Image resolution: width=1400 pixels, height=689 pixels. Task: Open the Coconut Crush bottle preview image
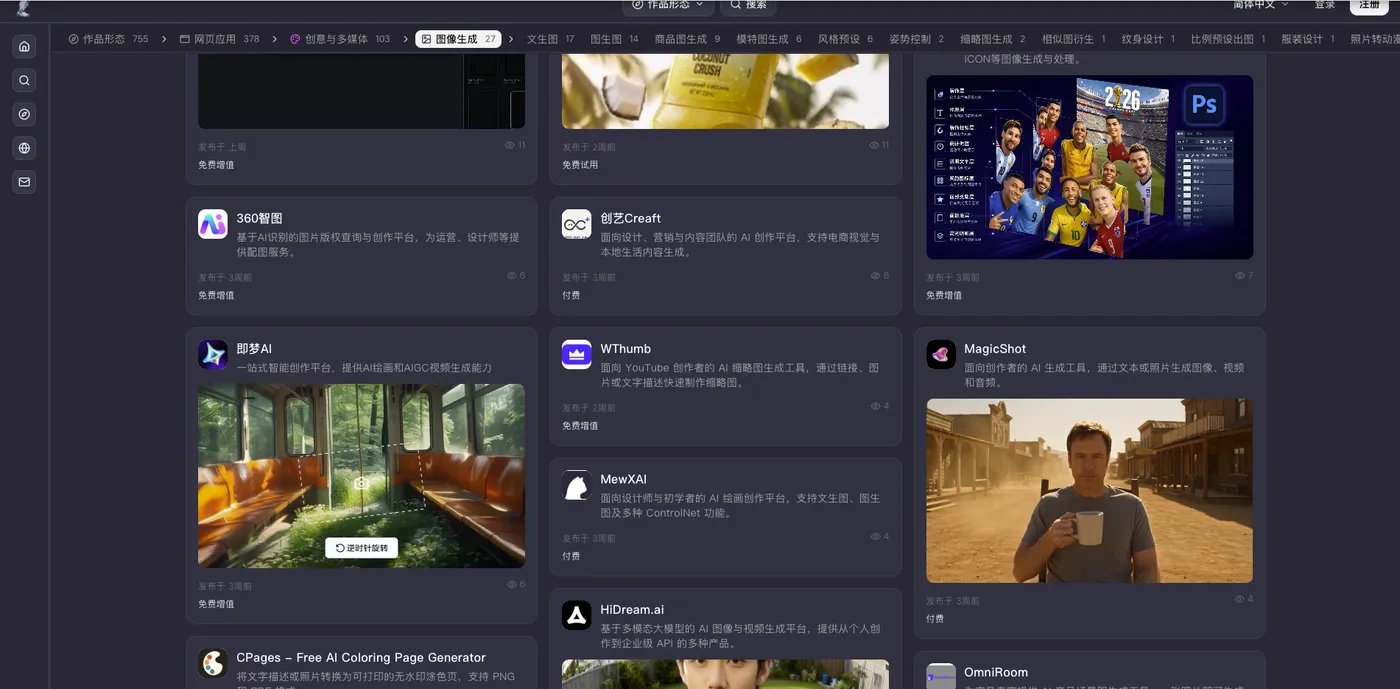[725, 91]
